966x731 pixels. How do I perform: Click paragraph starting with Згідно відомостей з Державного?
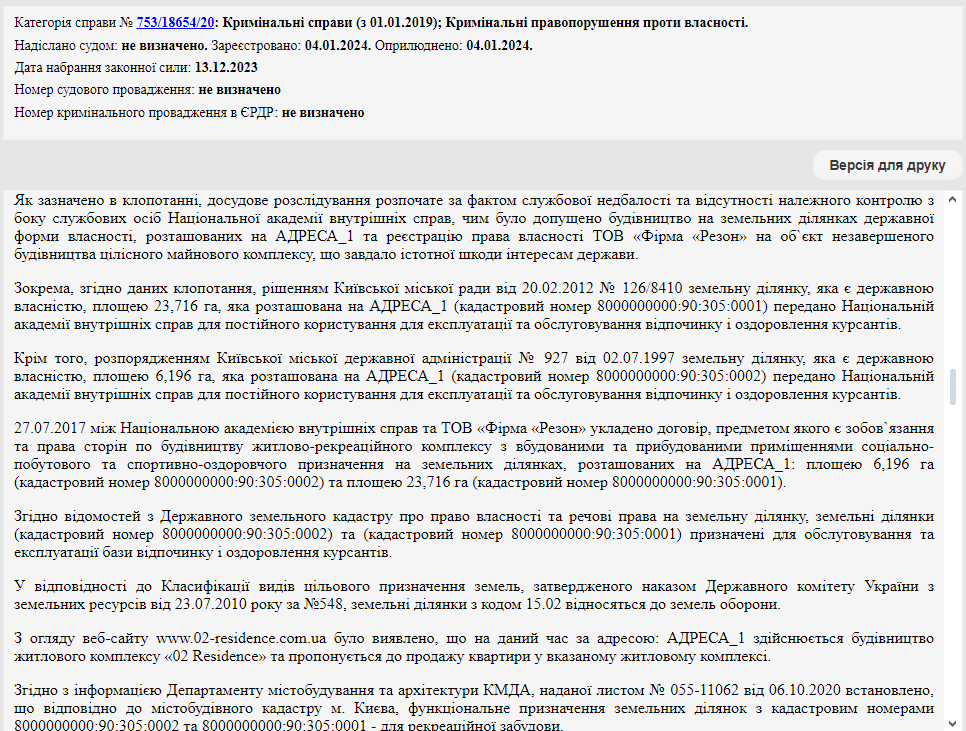coord(475,534)
